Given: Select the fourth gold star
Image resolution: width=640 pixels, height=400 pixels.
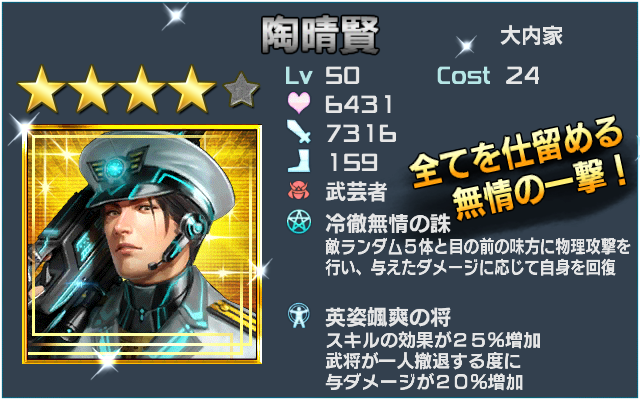Looking at the screenshot, I should click(x=192, y=90).
